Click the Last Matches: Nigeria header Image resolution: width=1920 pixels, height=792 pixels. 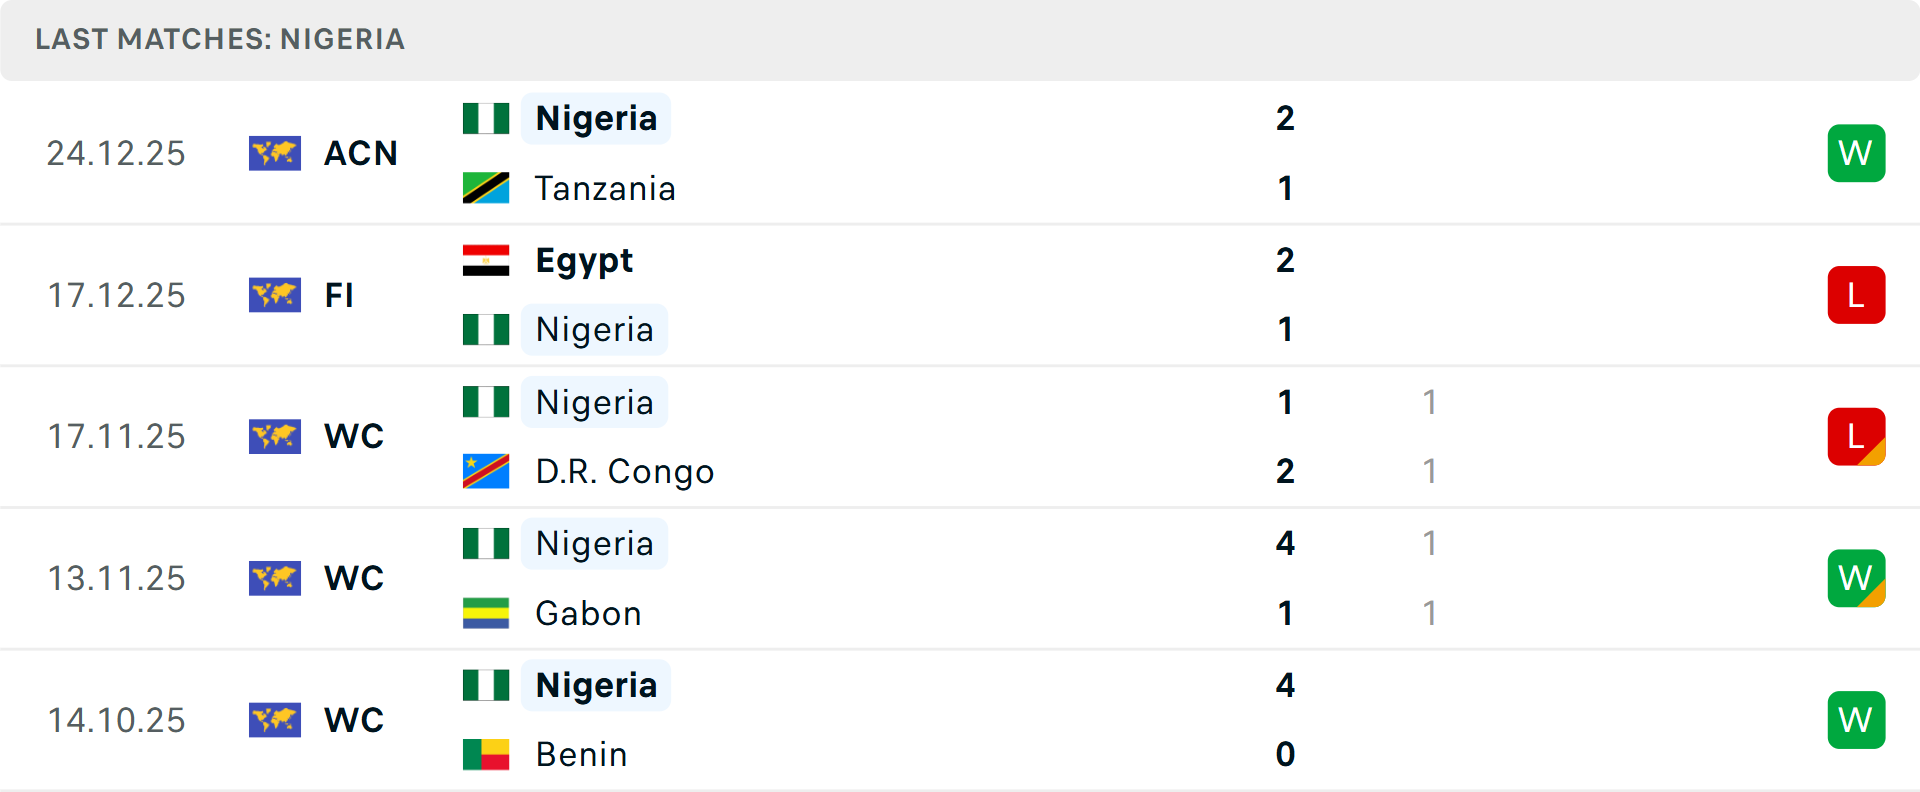[220, 39]
